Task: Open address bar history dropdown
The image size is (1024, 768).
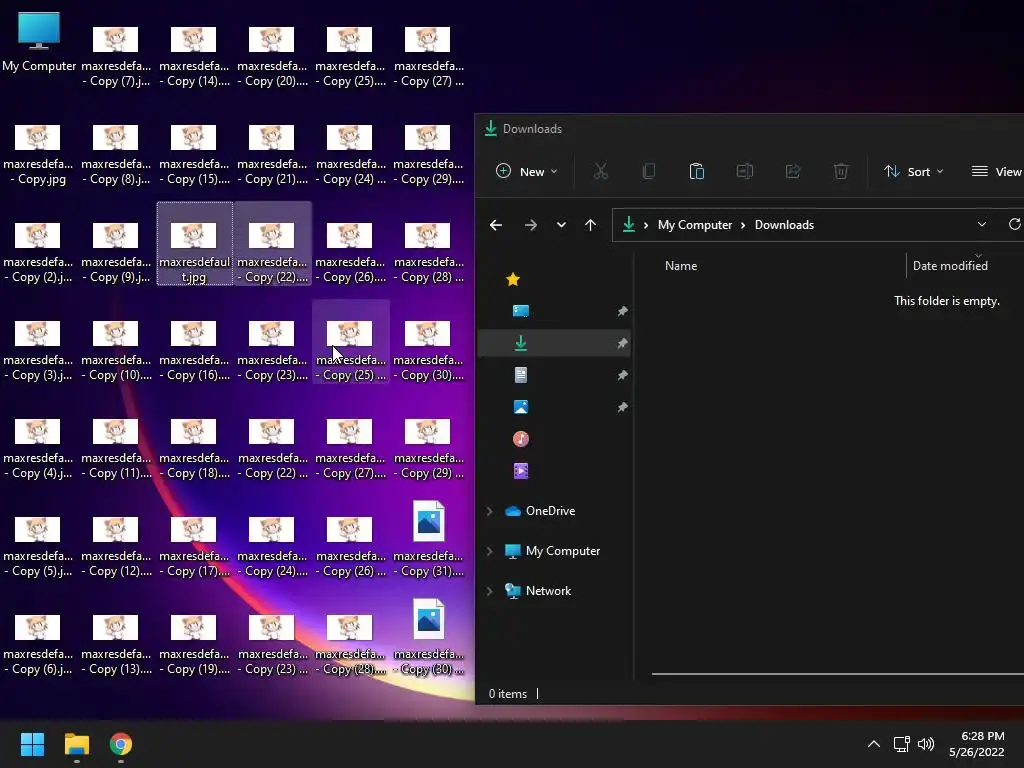Action: tap(982, 224)
